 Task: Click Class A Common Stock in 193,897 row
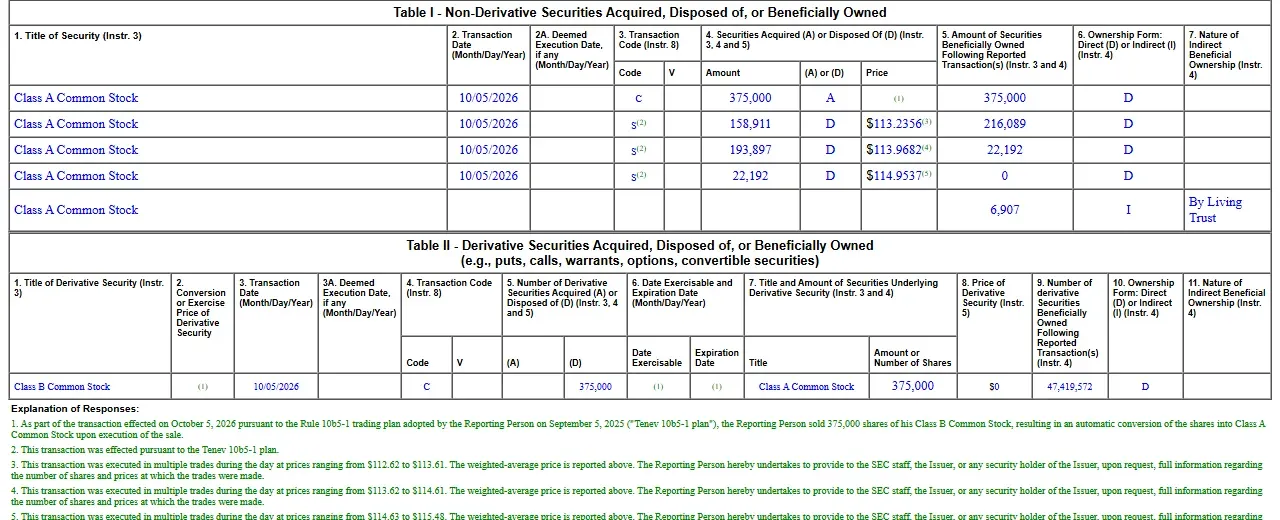[76, 150]
